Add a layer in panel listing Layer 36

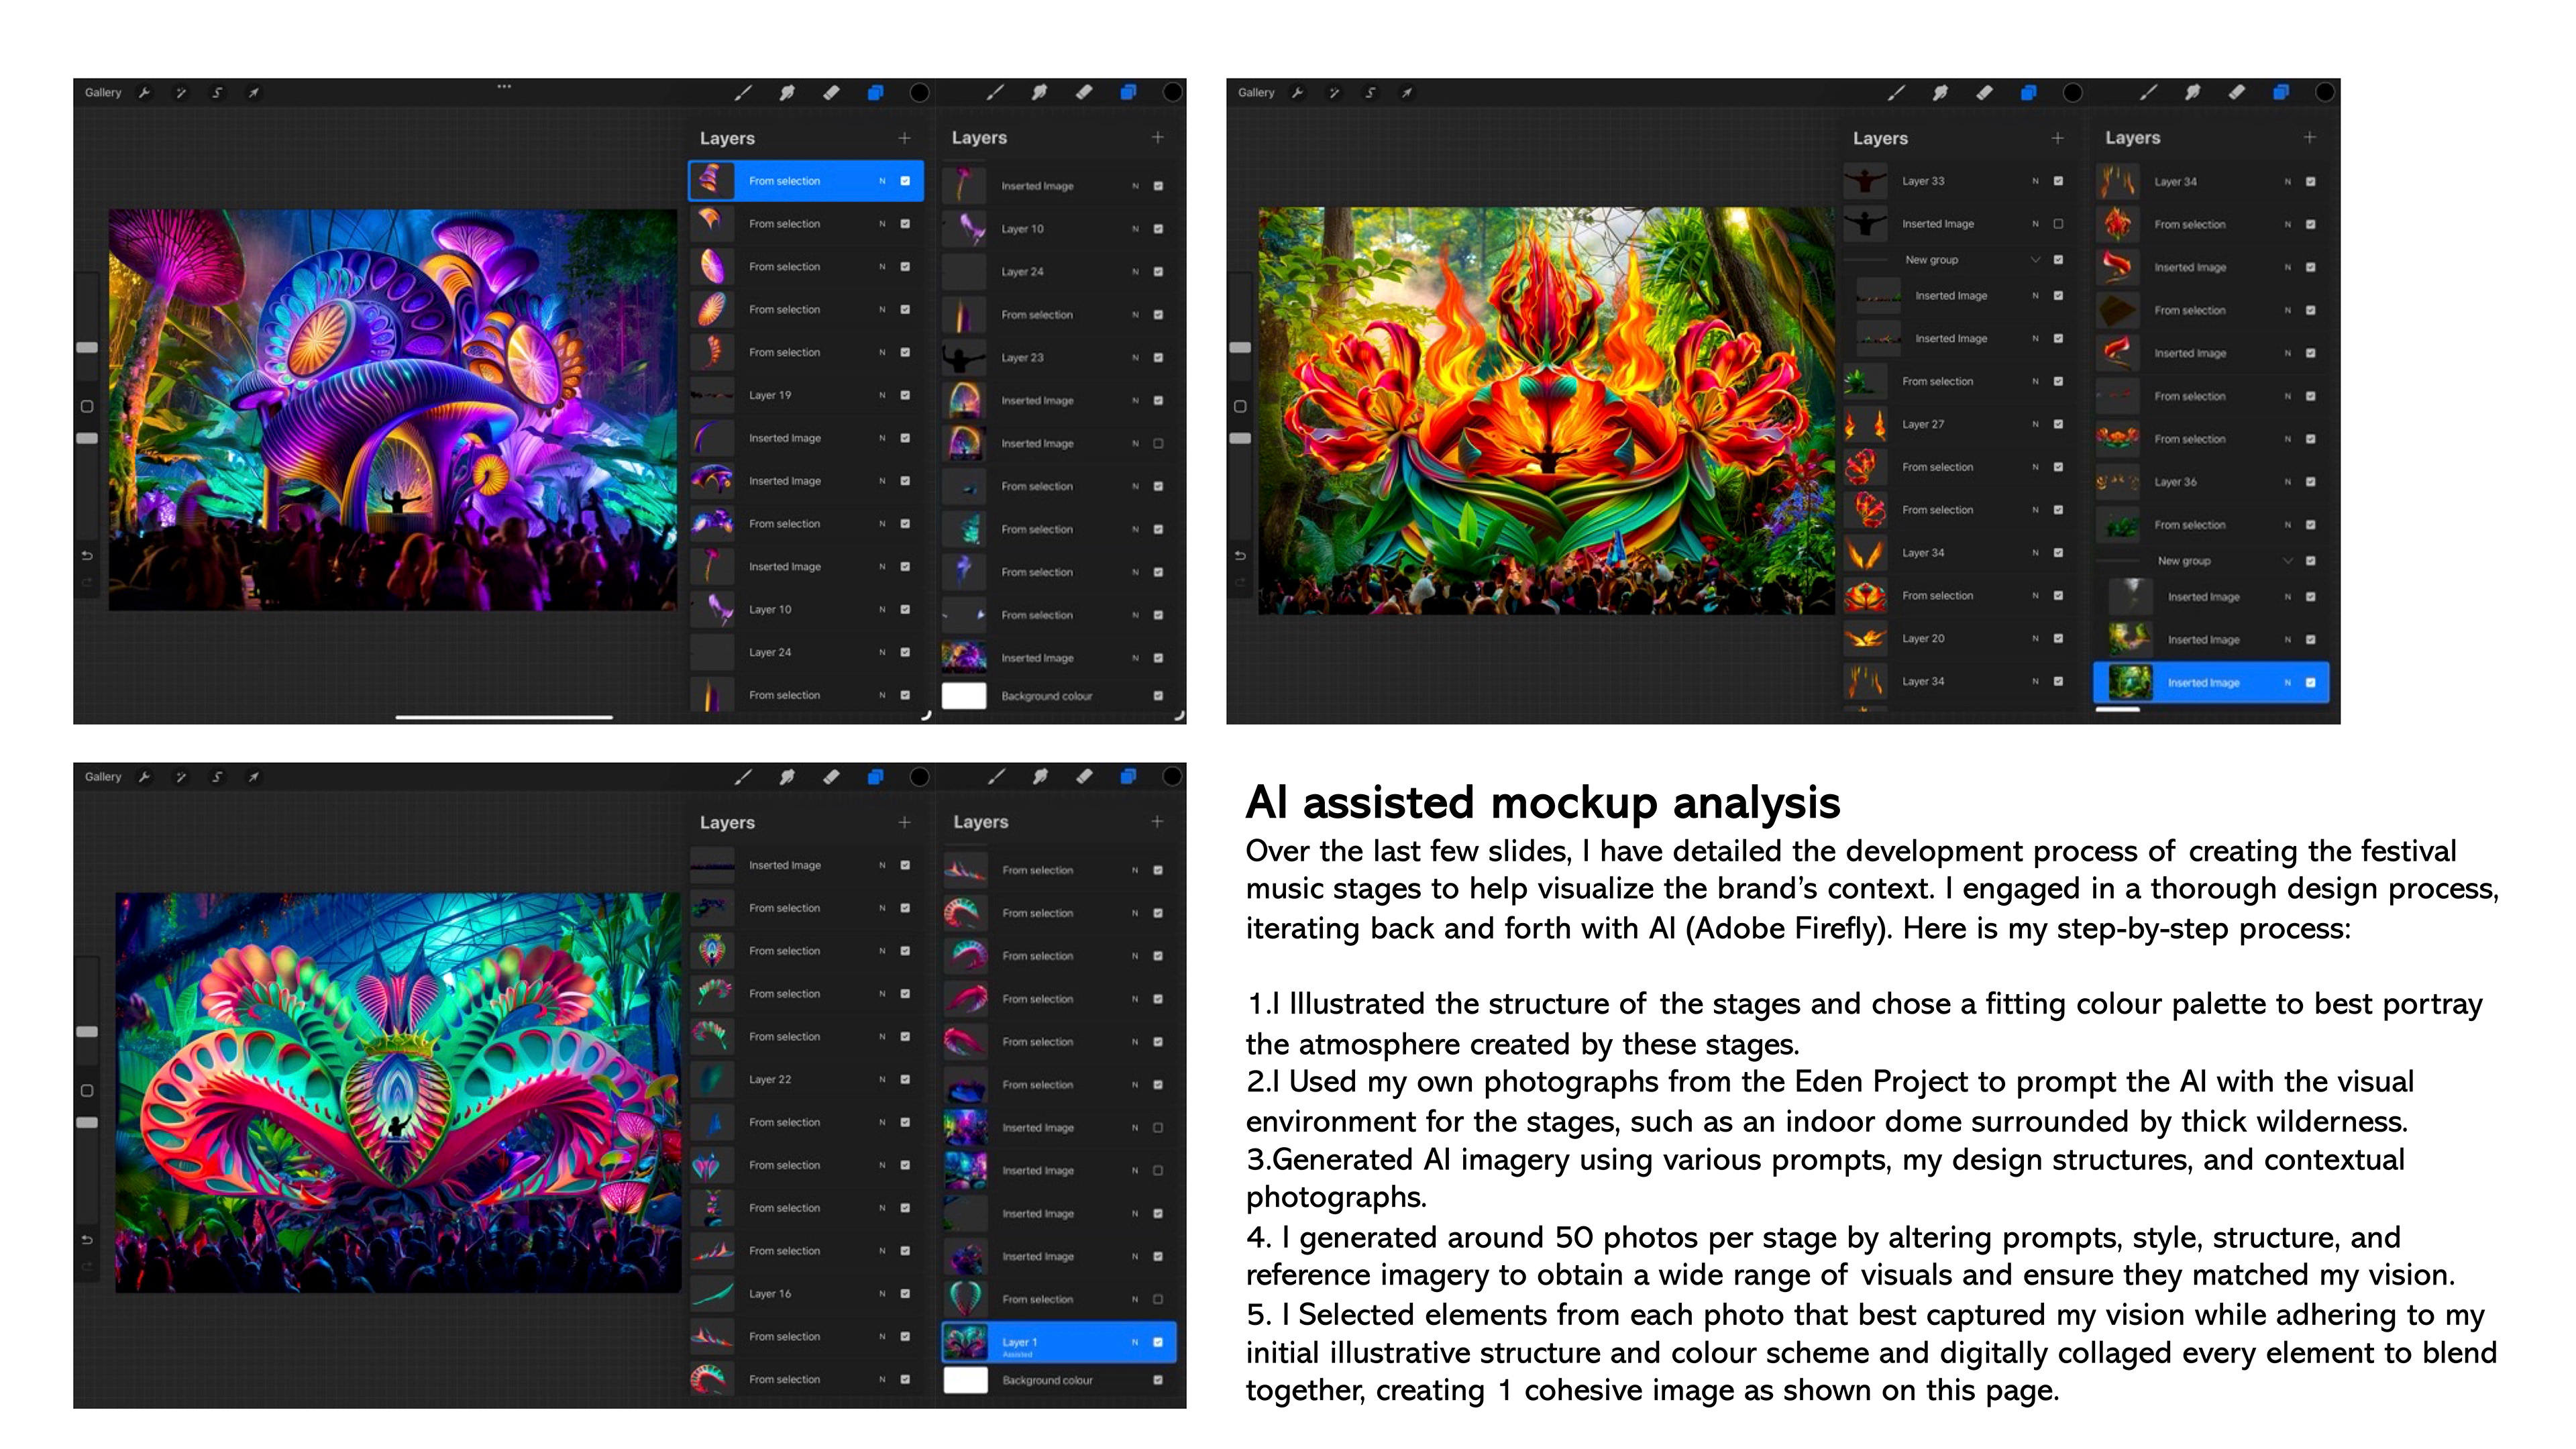pyautogui.click(x=2310, y=137)
